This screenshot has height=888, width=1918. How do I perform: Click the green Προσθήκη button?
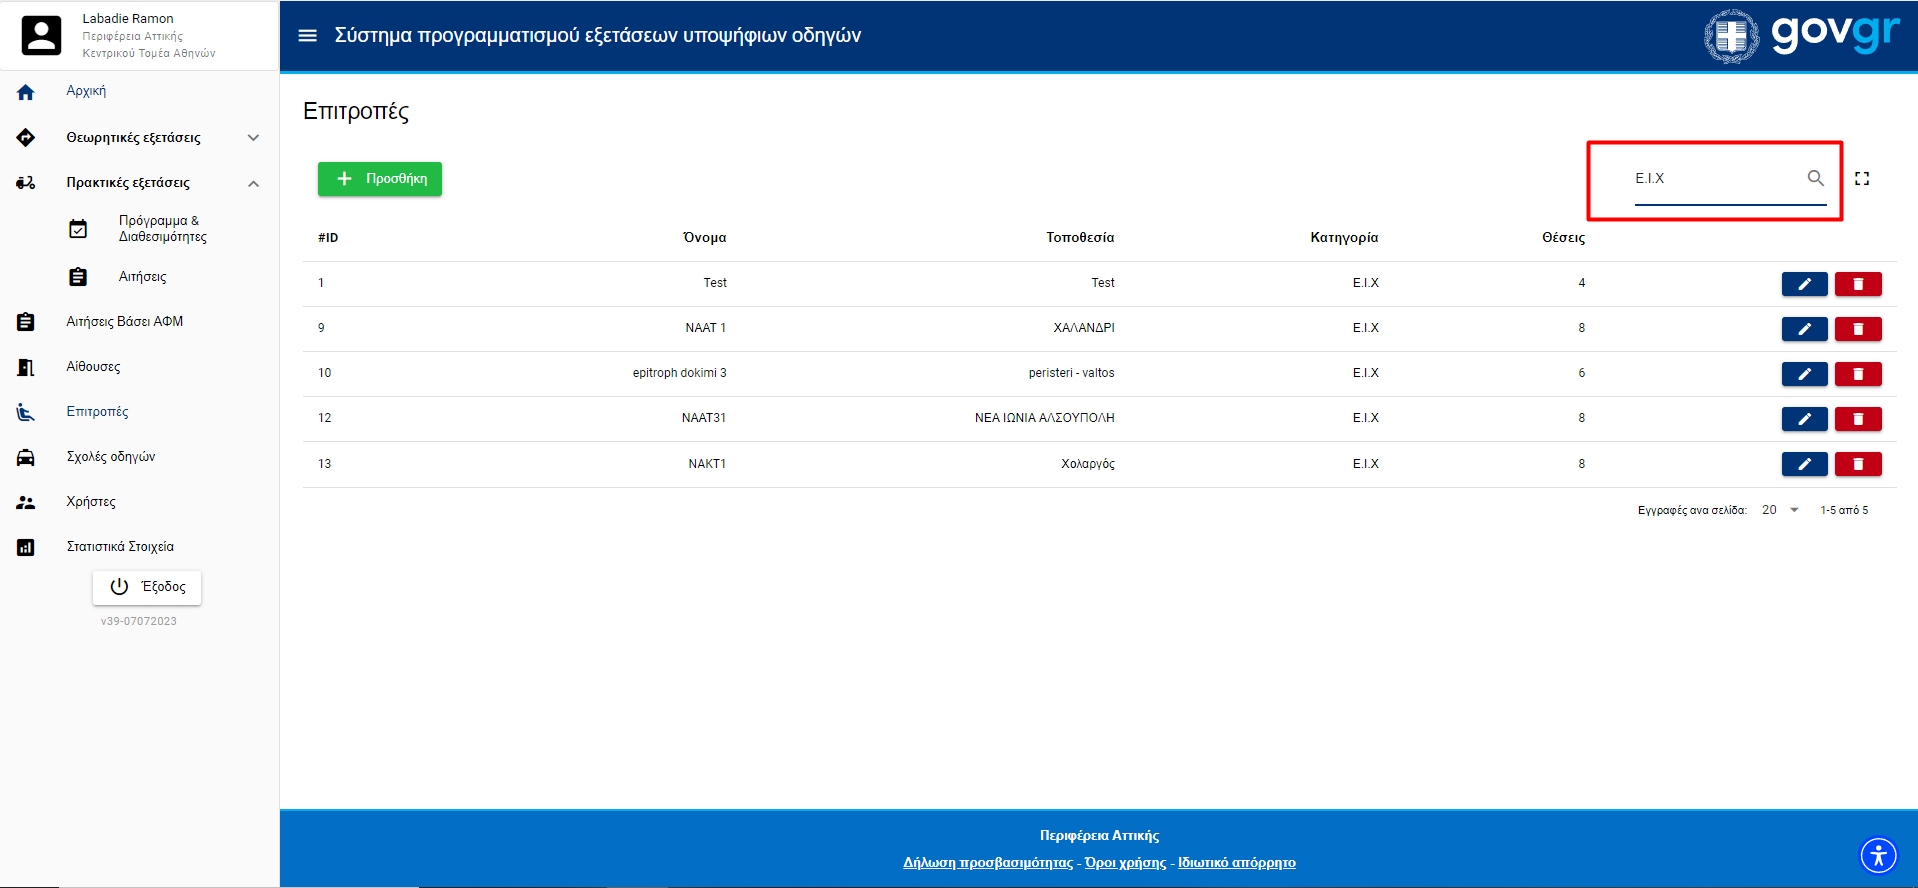[380, 179]
